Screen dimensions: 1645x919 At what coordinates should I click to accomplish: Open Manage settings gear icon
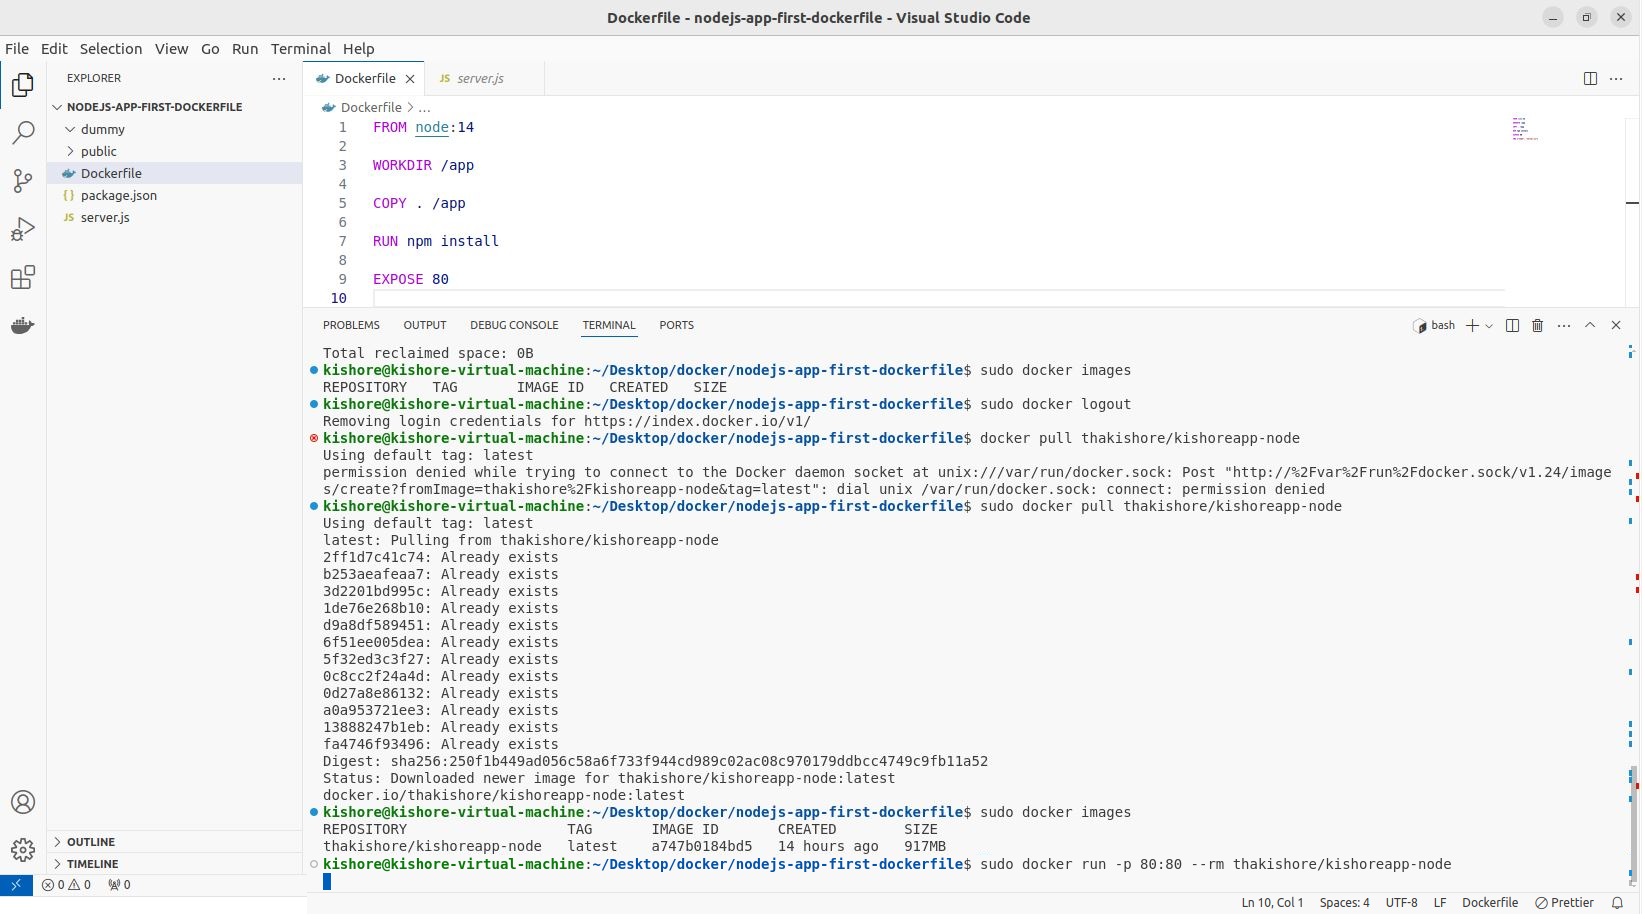[x=22, y=850]
